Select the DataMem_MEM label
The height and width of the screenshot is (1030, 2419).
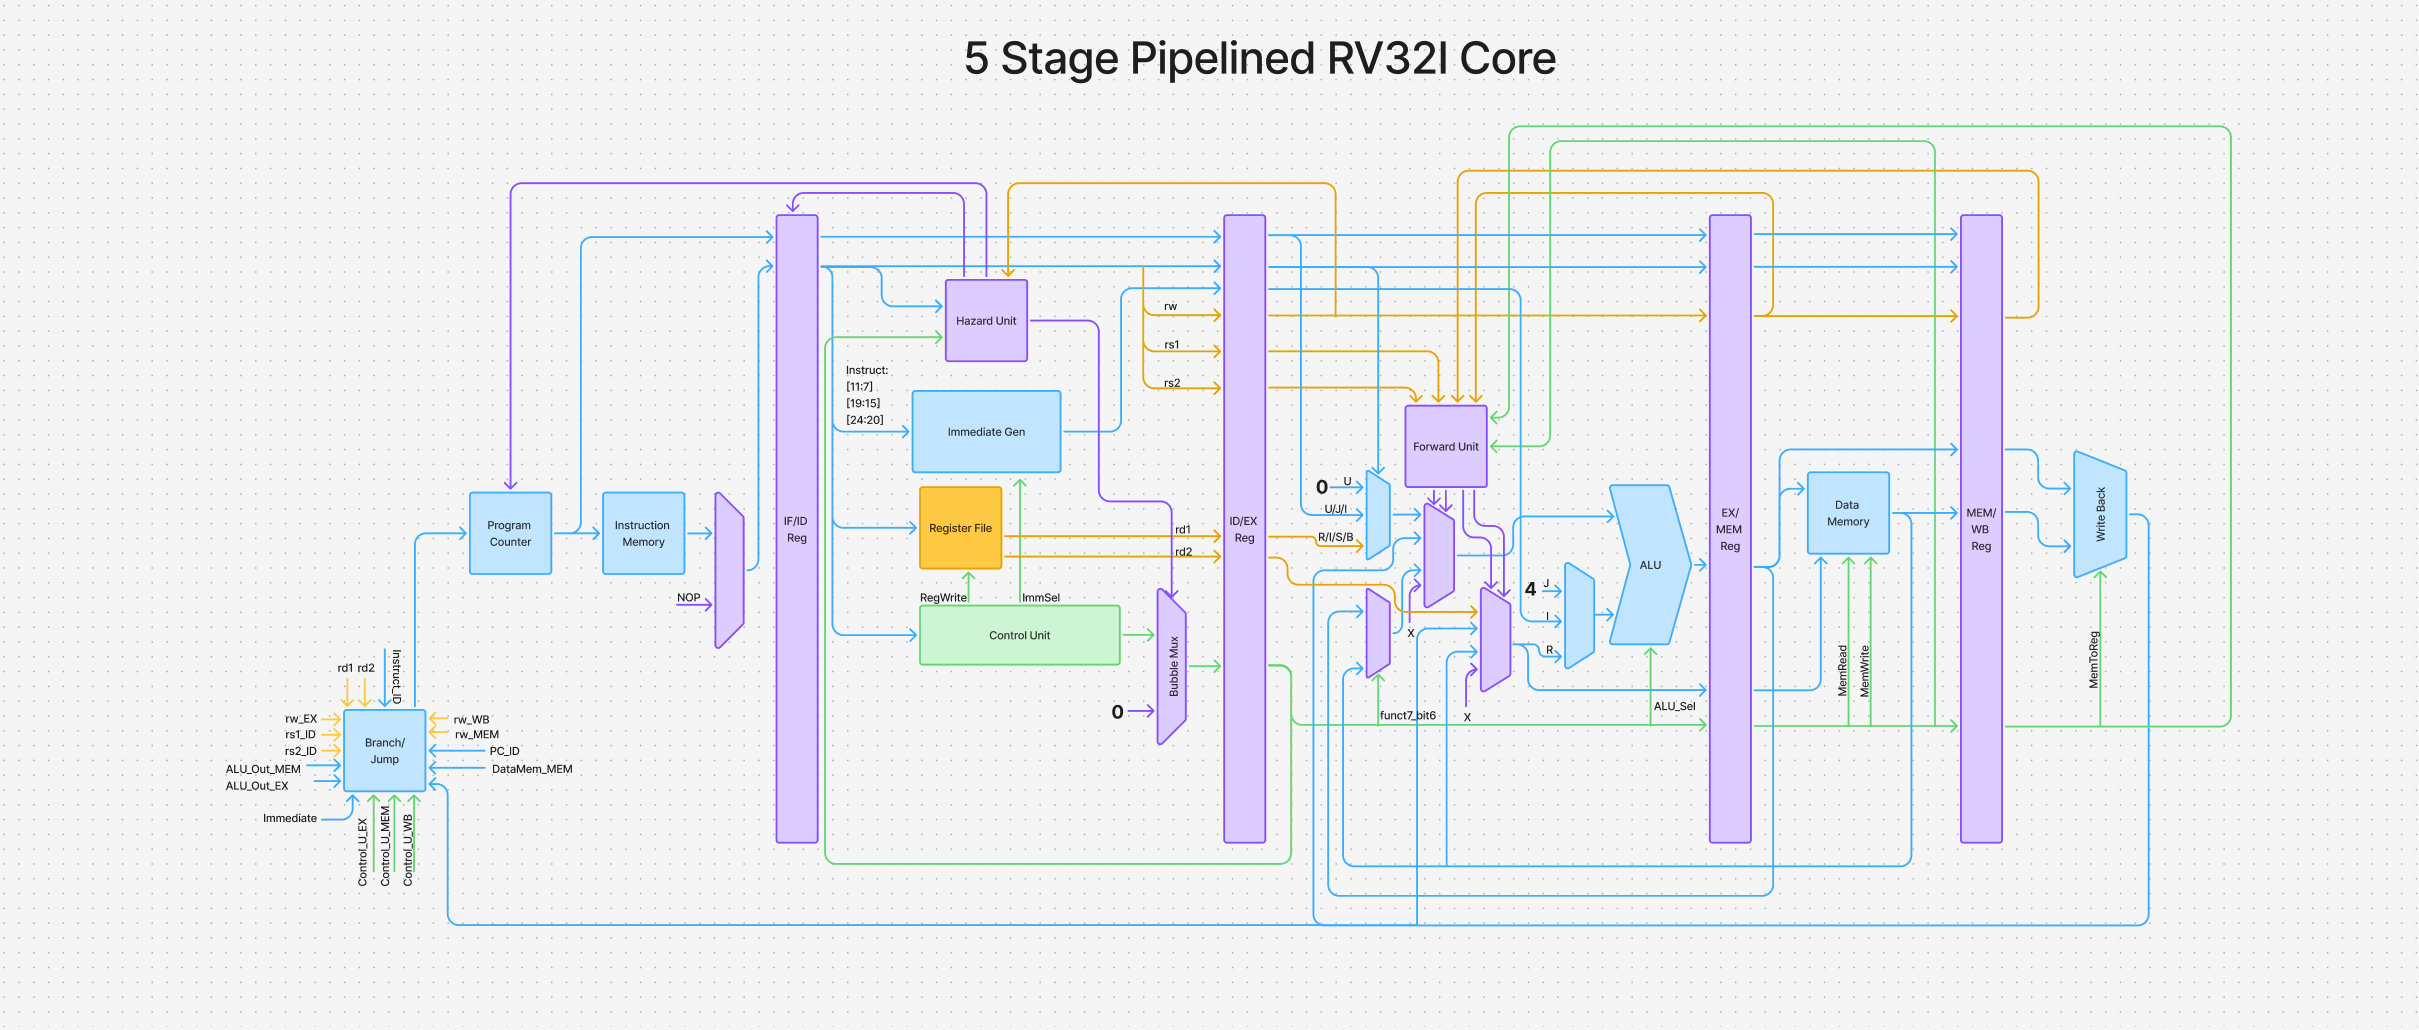point(532,769)
